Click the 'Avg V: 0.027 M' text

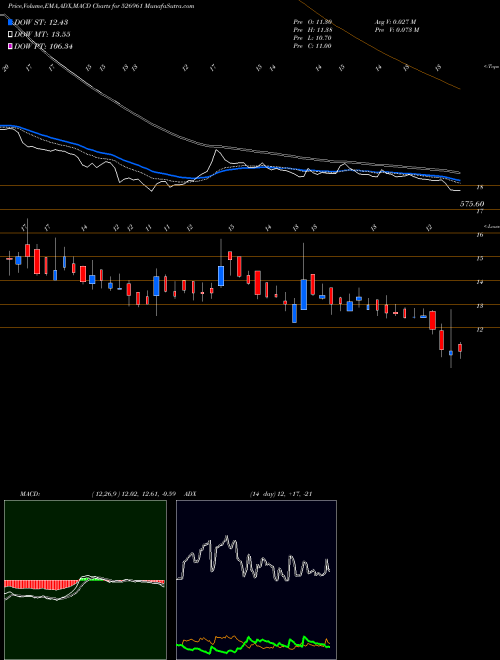(395, 22)
